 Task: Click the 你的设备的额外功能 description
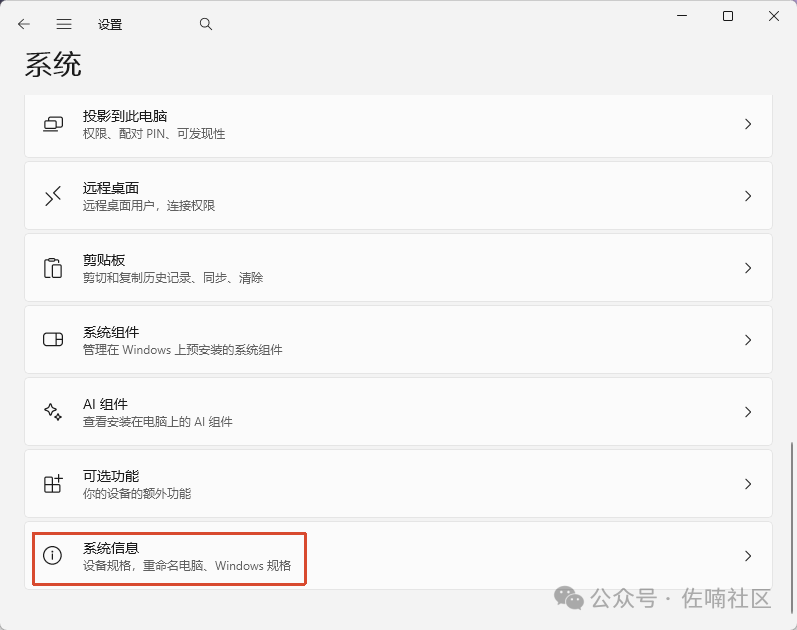coord(137,494)
